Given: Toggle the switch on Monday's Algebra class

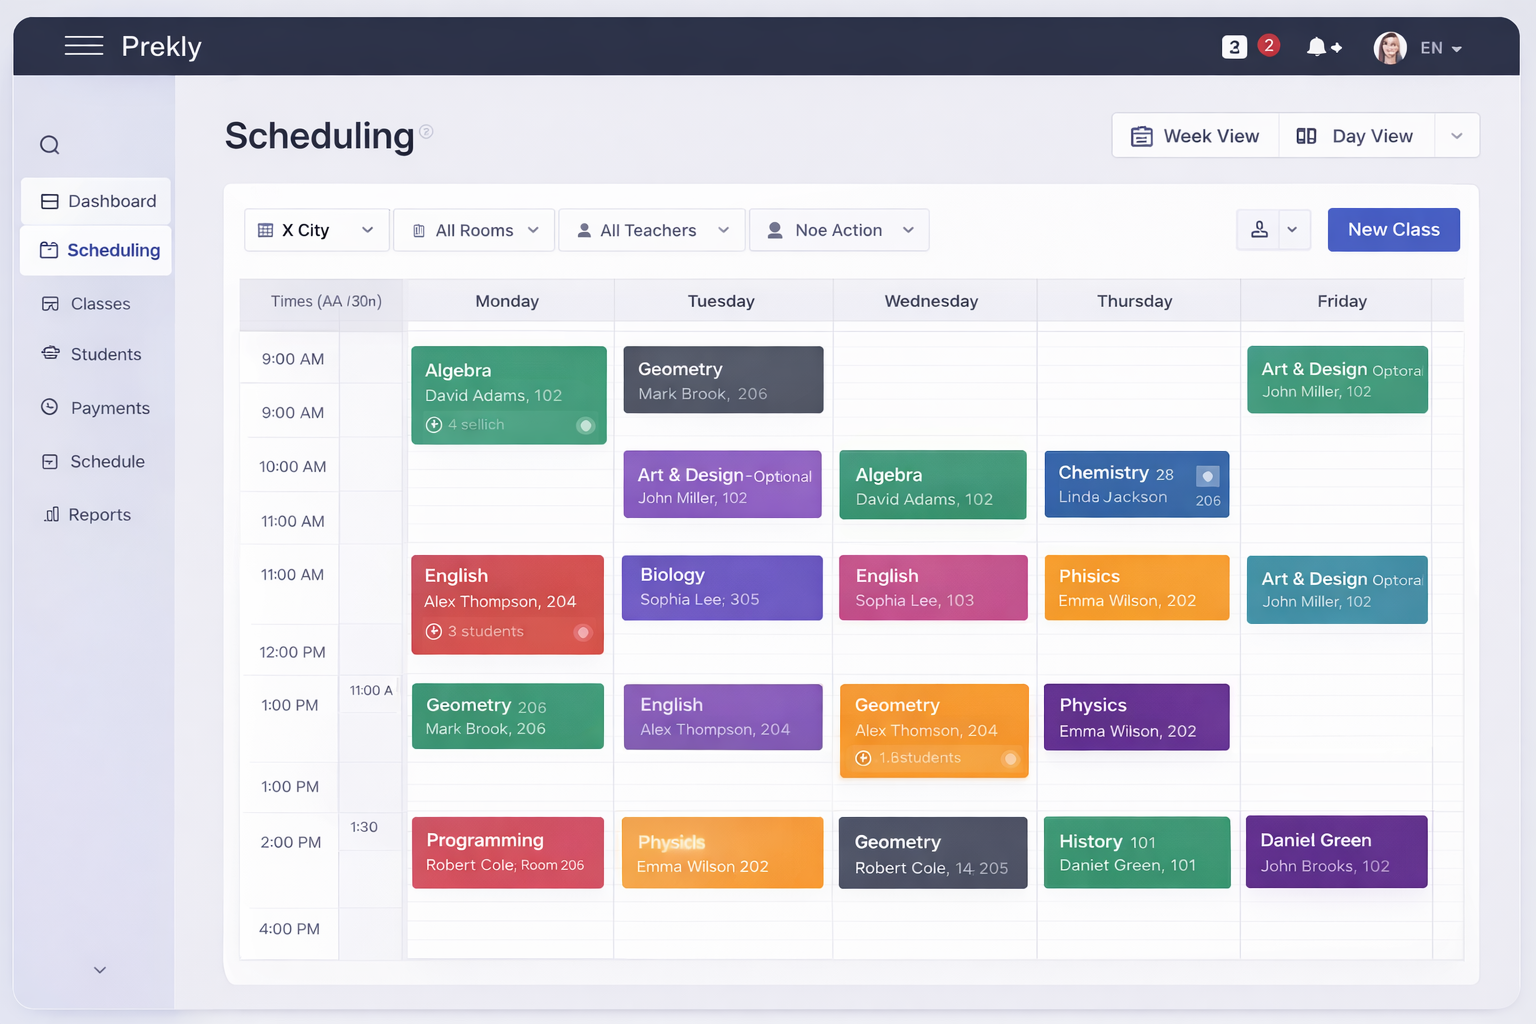Looking at the screenshot, I should click(586, 424).
